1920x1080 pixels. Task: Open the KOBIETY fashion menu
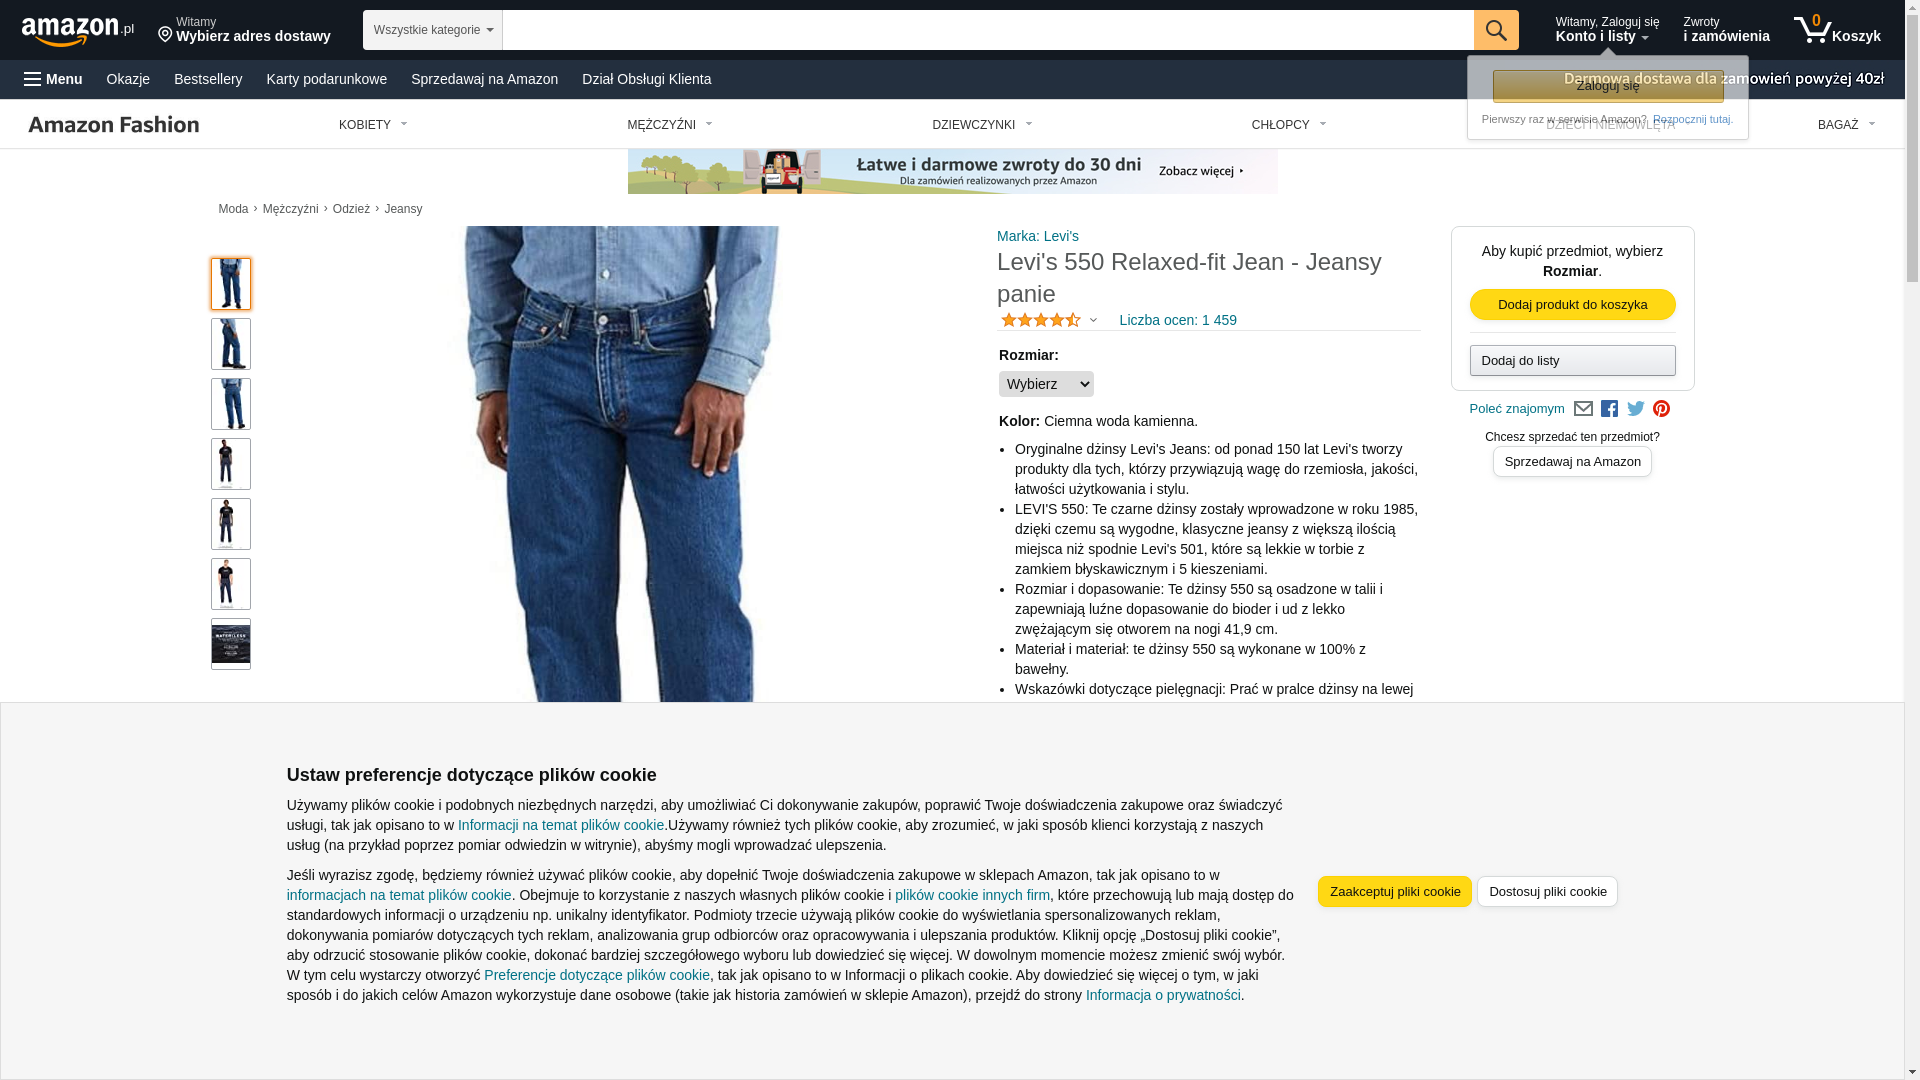pyautogui.click(x=373, y=125)
